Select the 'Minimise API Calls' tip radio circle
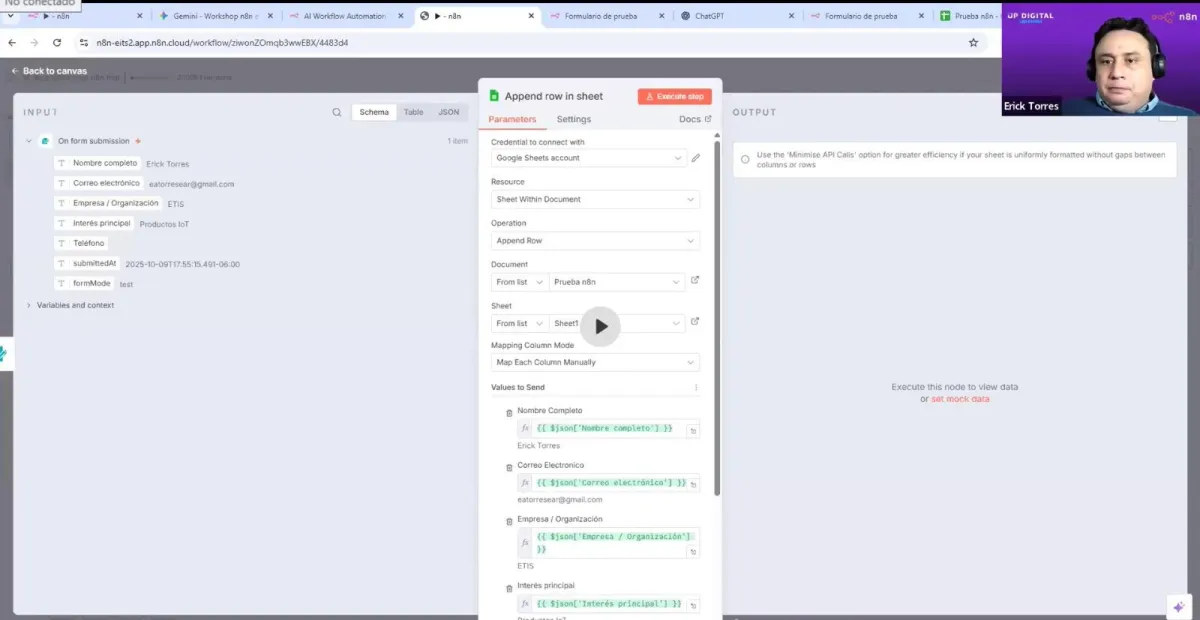The height and width of the screenshot is (620, 1200). (745, 159)
